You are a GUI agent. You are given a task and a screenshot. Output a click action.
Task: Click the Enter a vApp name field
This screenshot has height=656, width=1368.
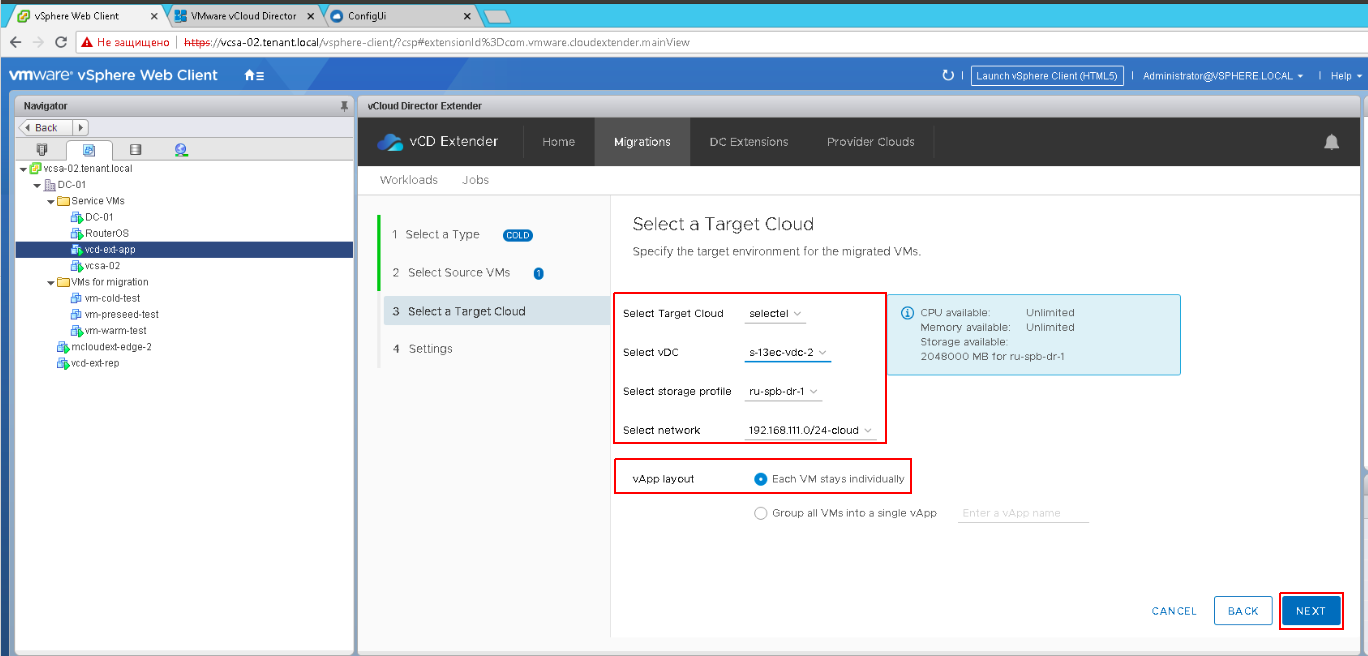pos(1022,512)
